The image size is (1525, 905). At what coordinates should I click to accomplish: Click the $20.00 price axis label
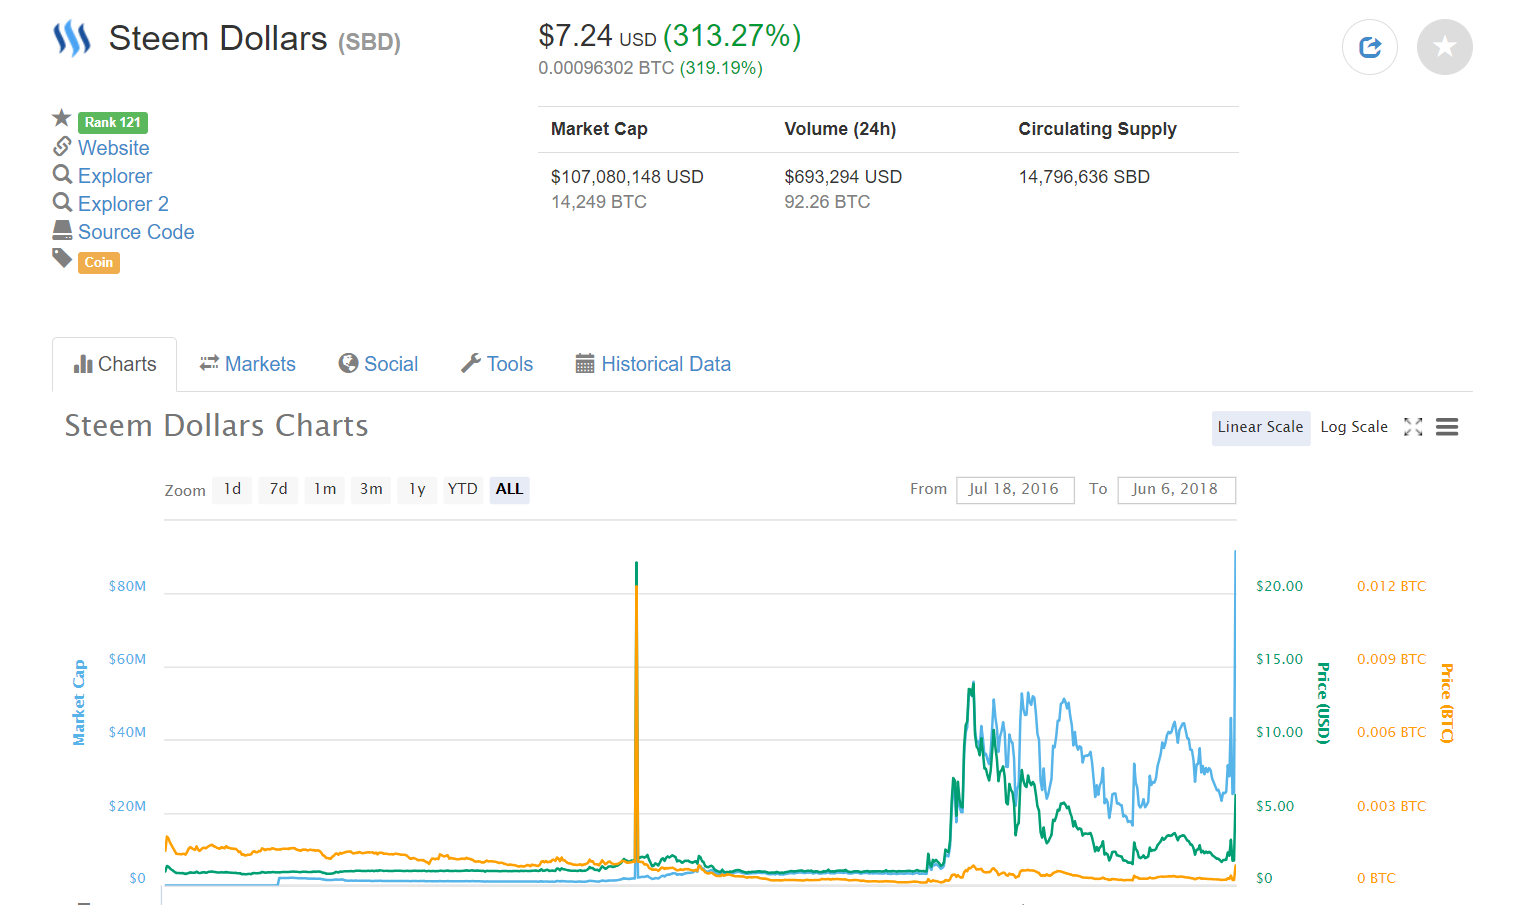click(1279, 586)
